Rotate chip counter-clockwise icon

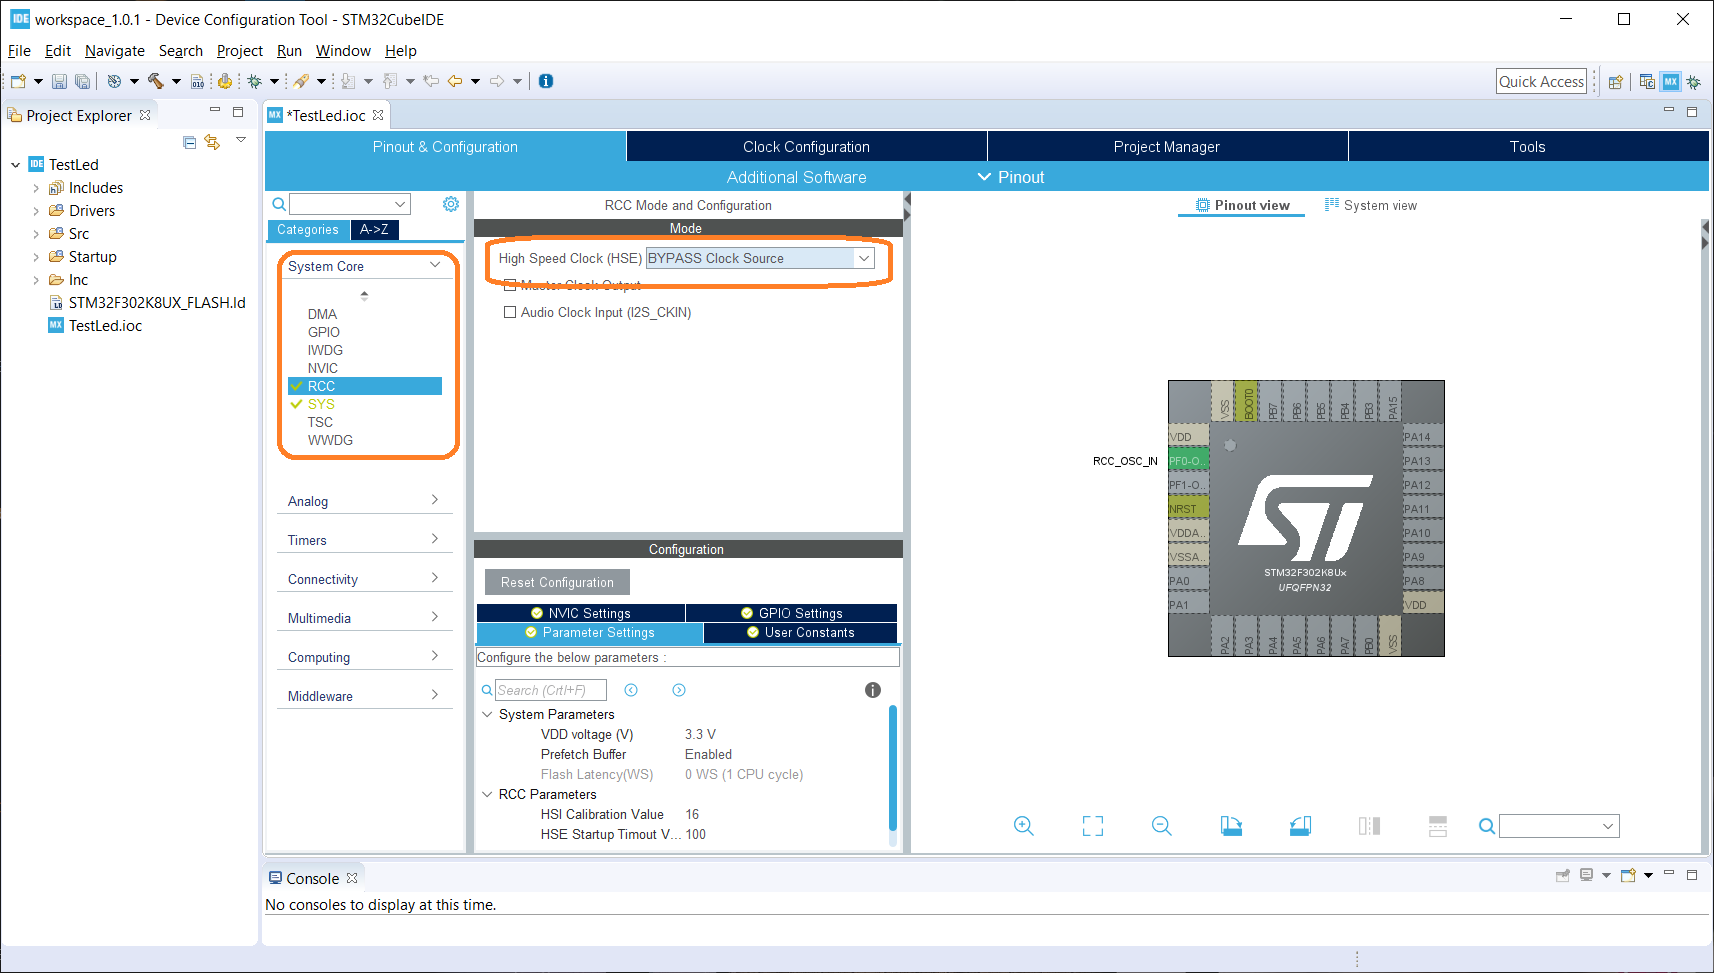pyautogui.click(x=1300, y=826)
